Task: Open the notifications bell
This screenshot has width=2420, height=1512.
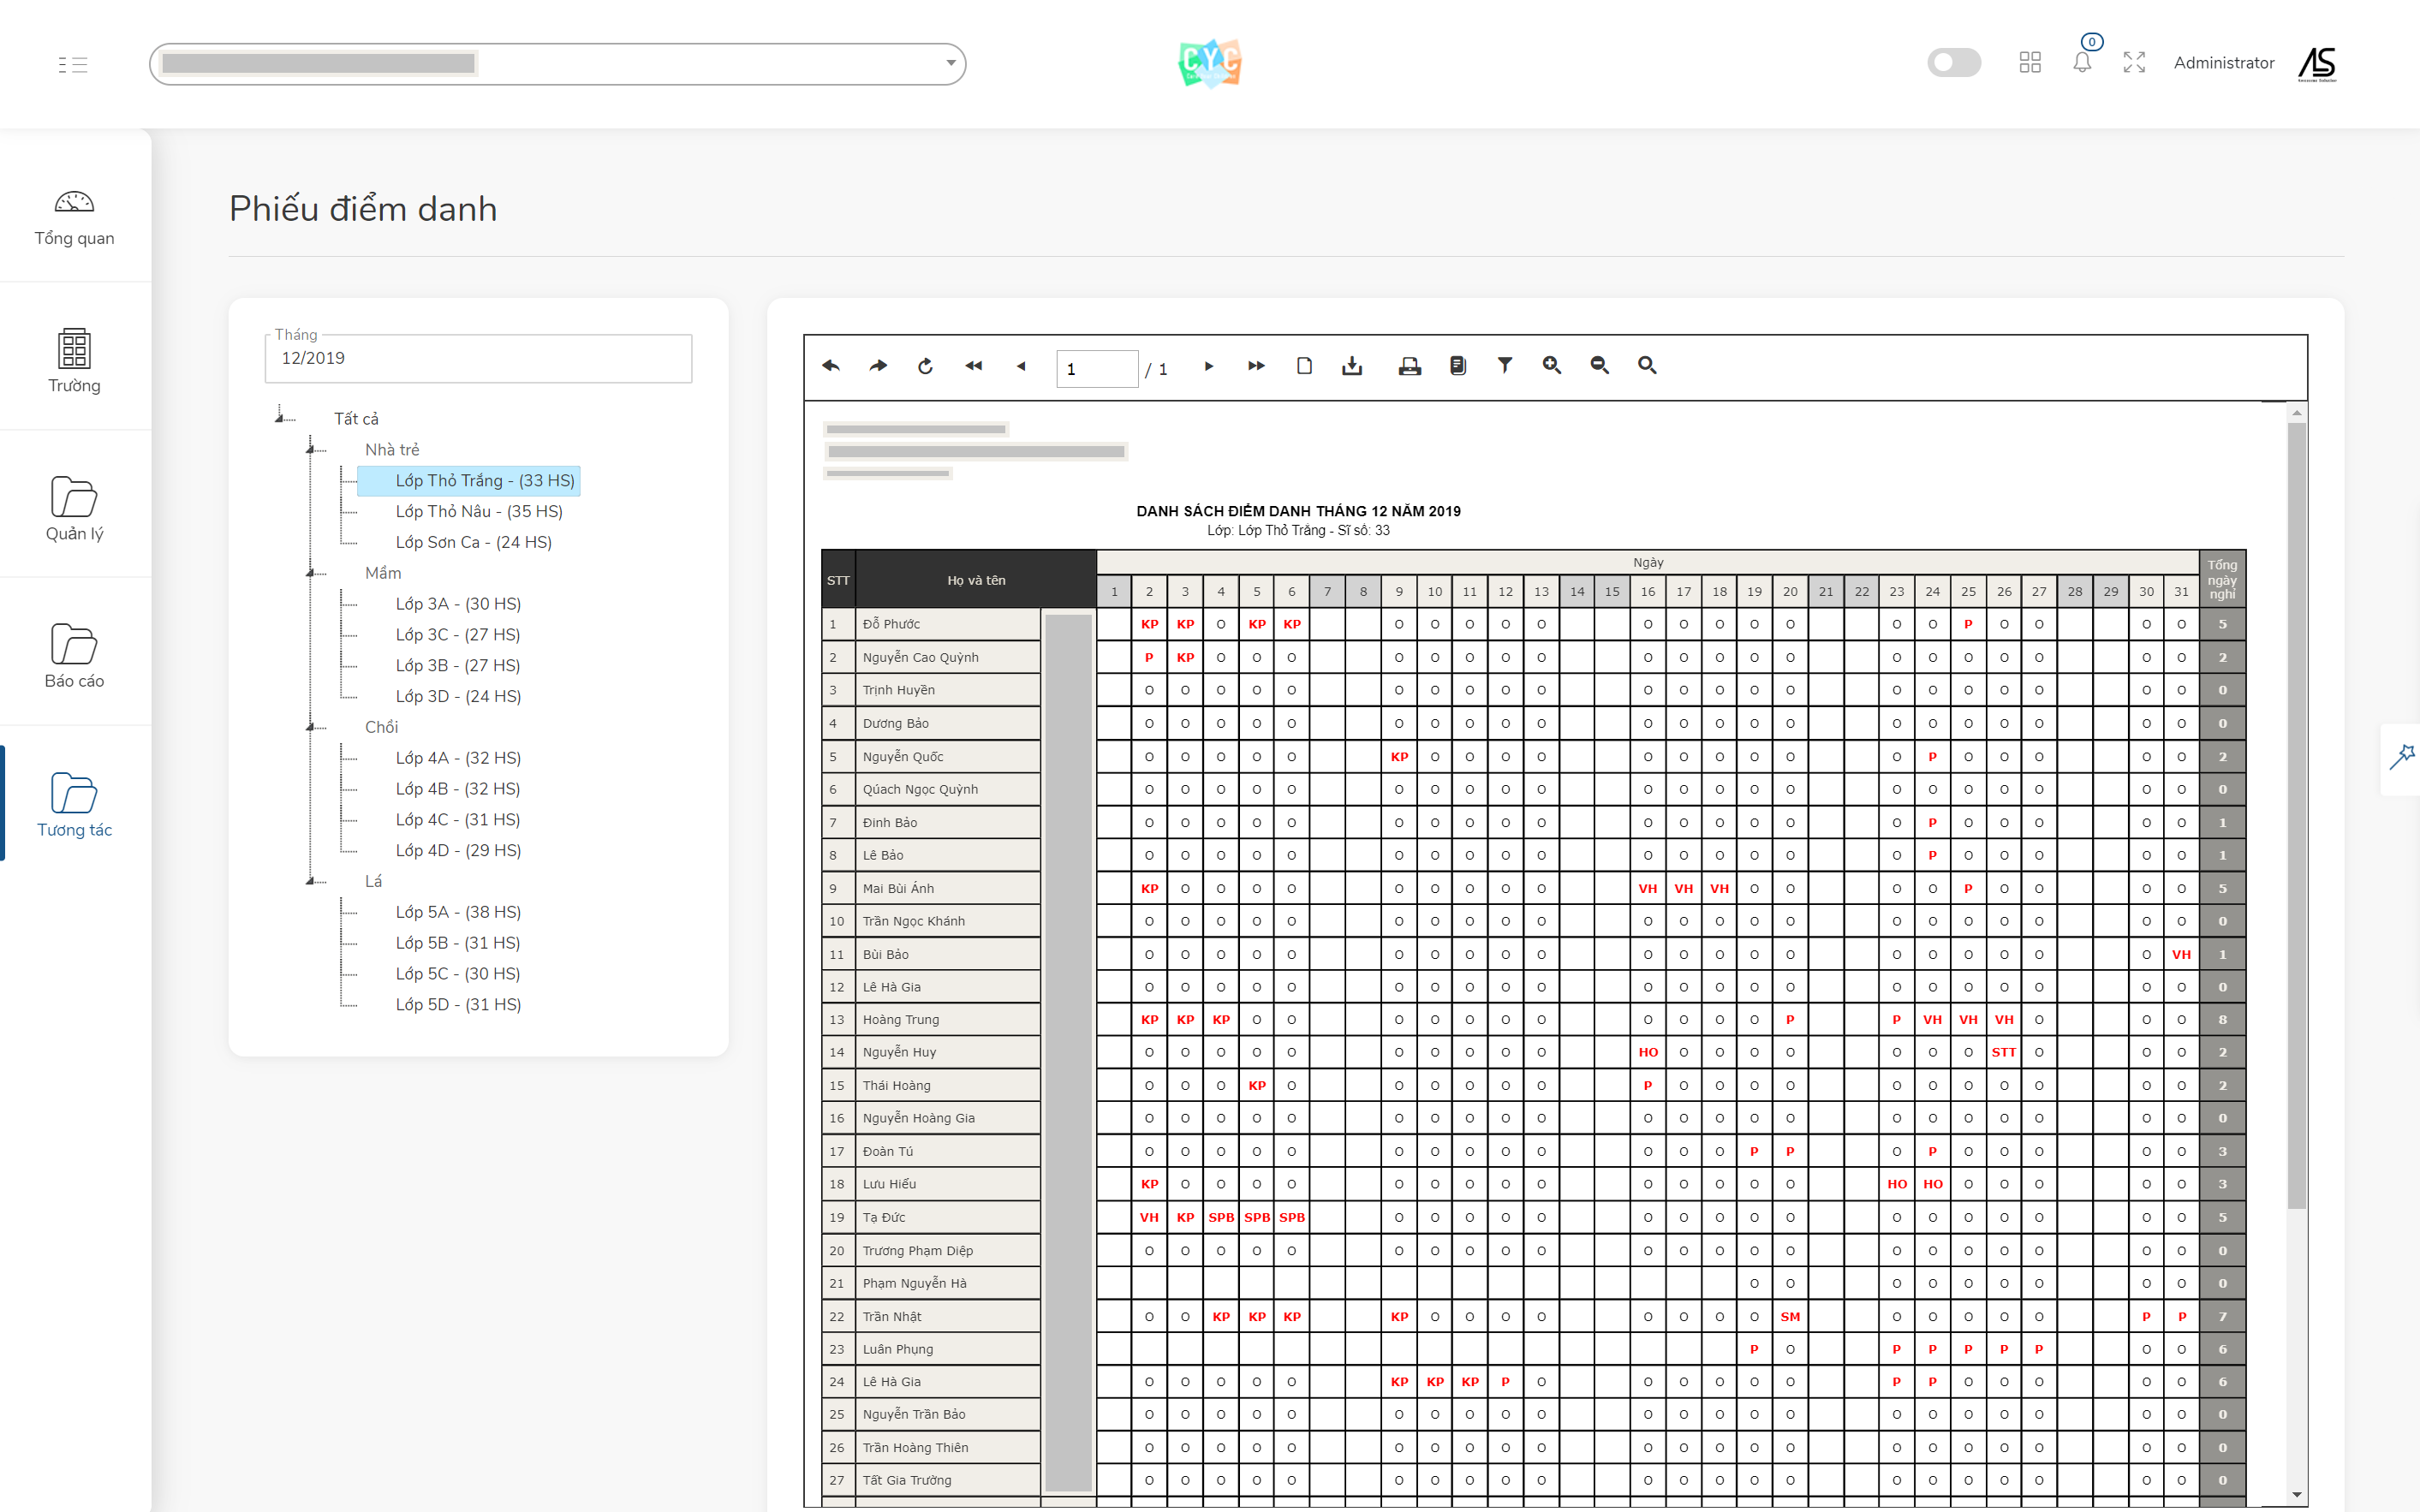Action: (x=2082, y=63)
